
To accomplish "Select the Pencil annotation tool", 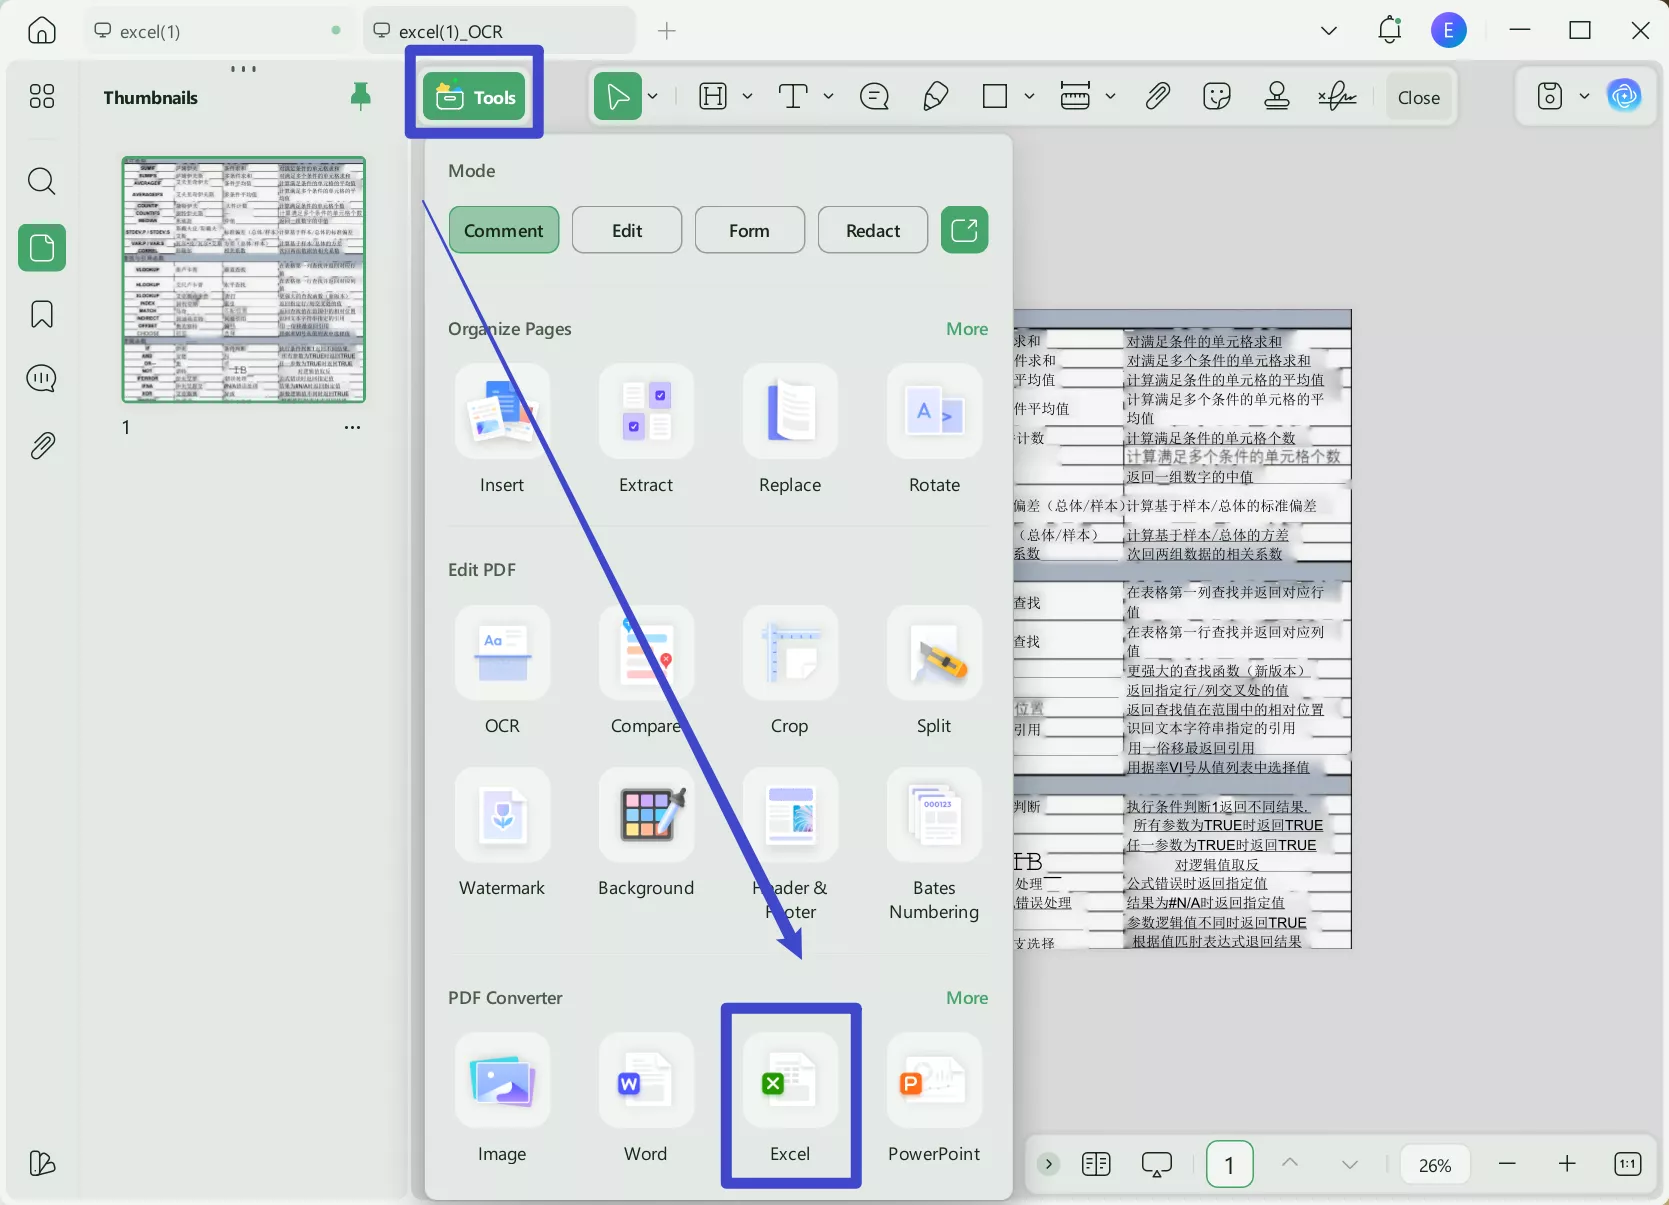I will click(x=934, y=96).
